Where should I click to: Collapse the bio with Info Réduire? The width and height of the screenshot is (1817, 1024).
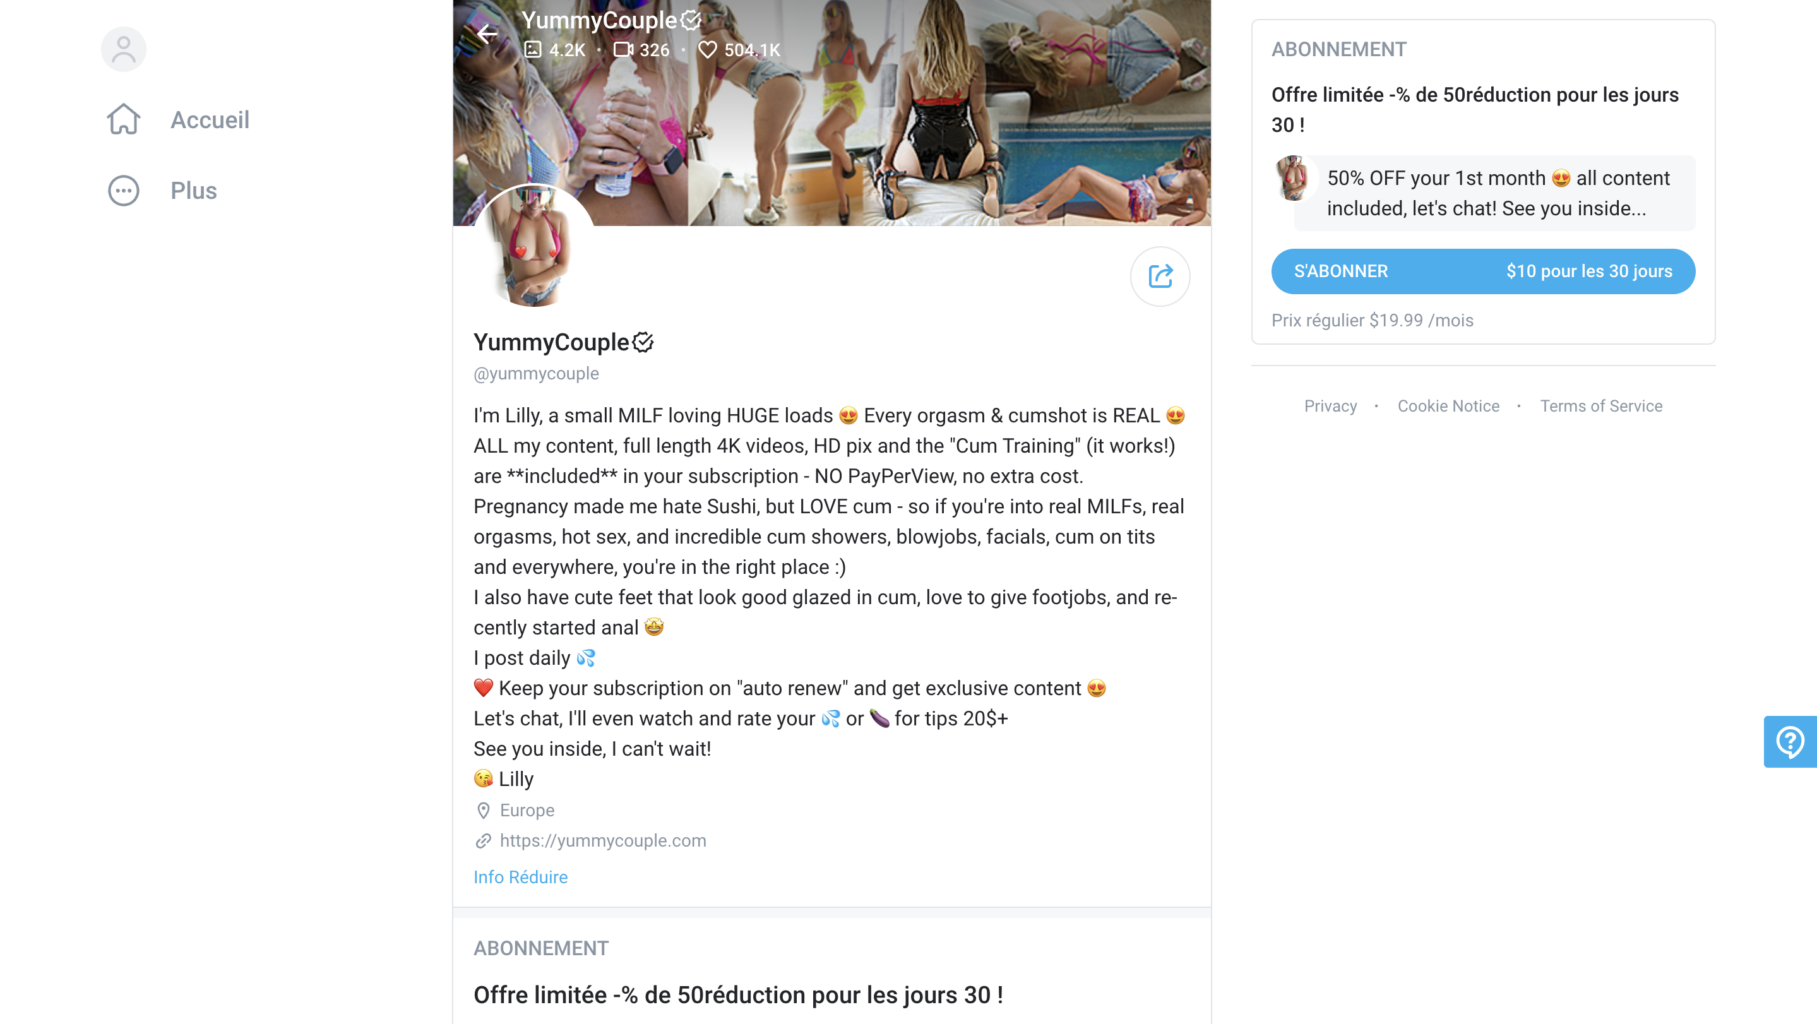pyautogui.click(x=520, y=877)
